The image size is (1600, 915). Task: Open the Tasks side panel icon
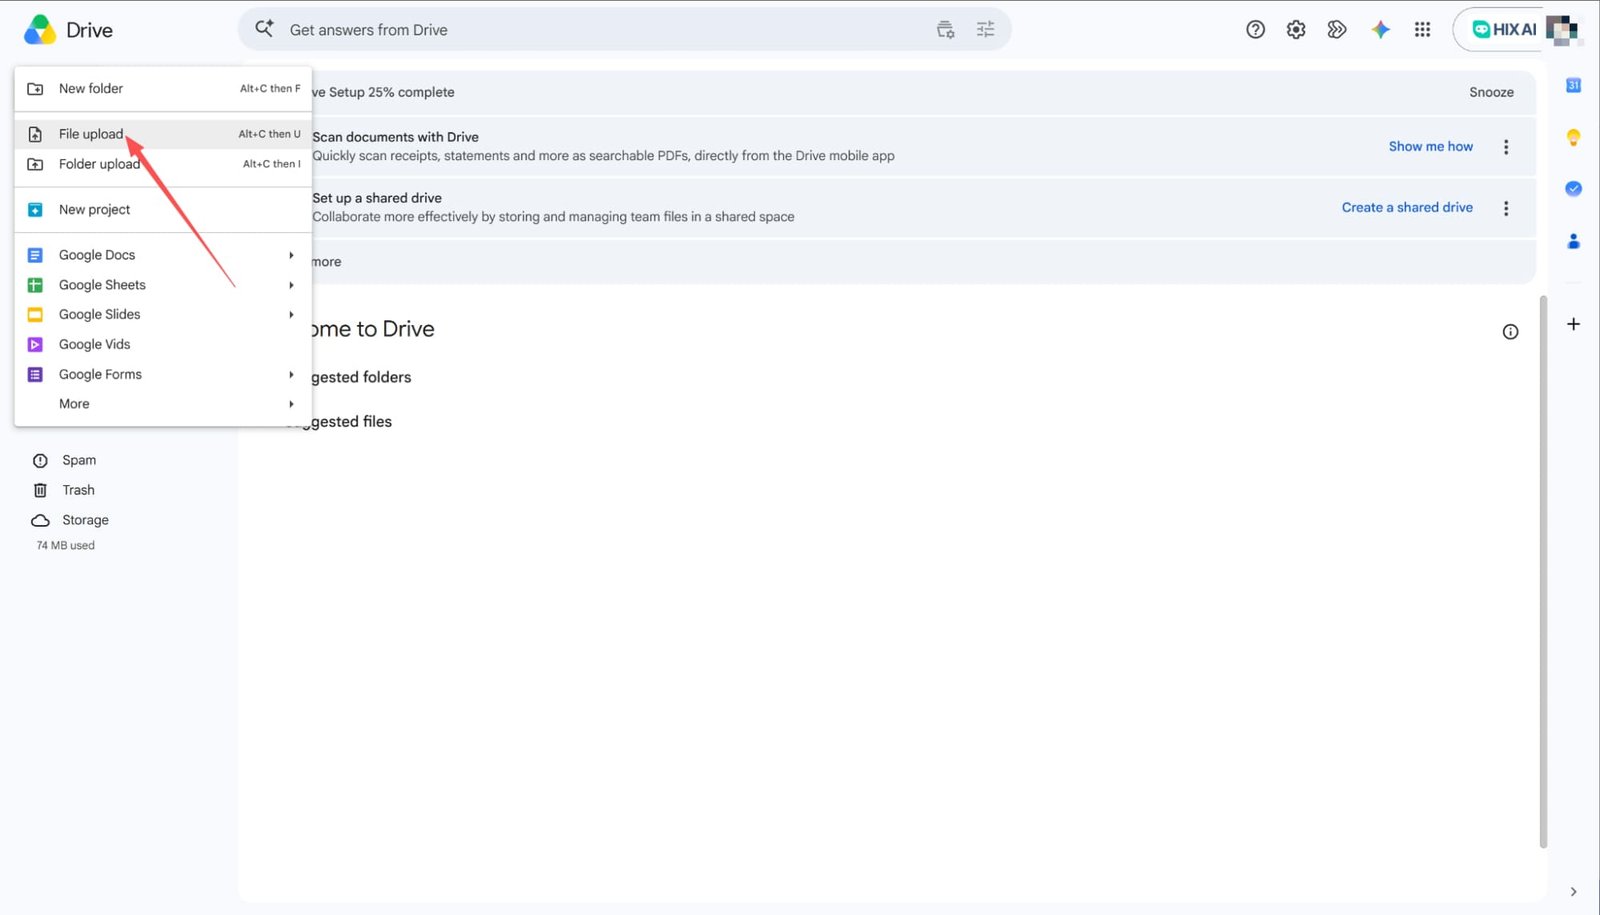click(x=1573, y=188)
